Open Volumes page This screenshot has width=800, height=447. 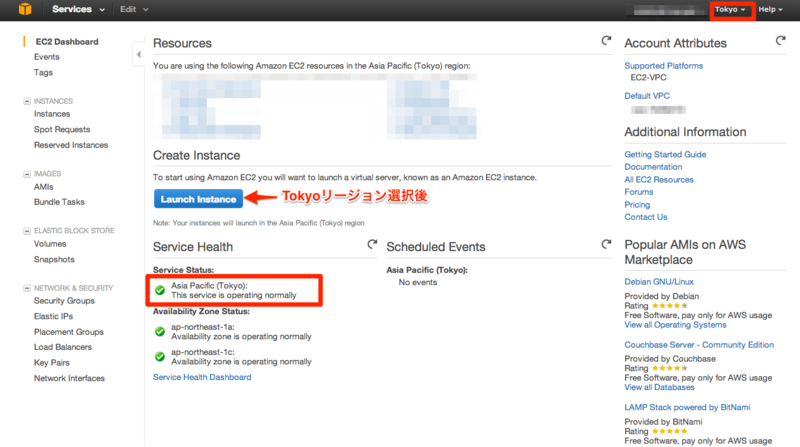[x=50, y=244]
